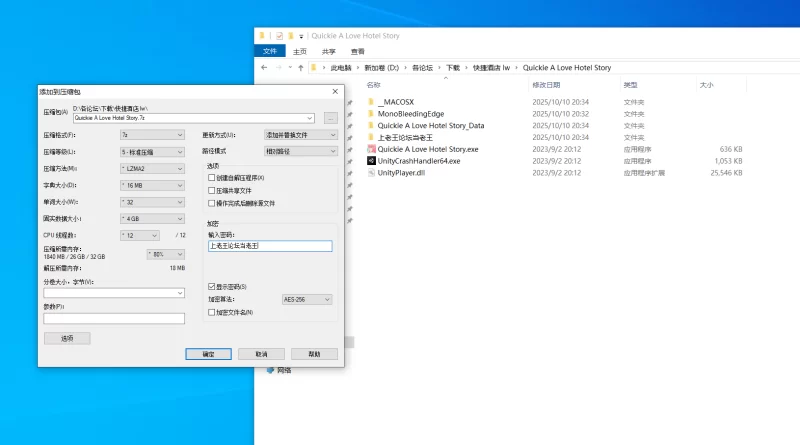Sort by the 类型 column header
The width and height of the screenshot is (800, 445).
tap(630, 85)
